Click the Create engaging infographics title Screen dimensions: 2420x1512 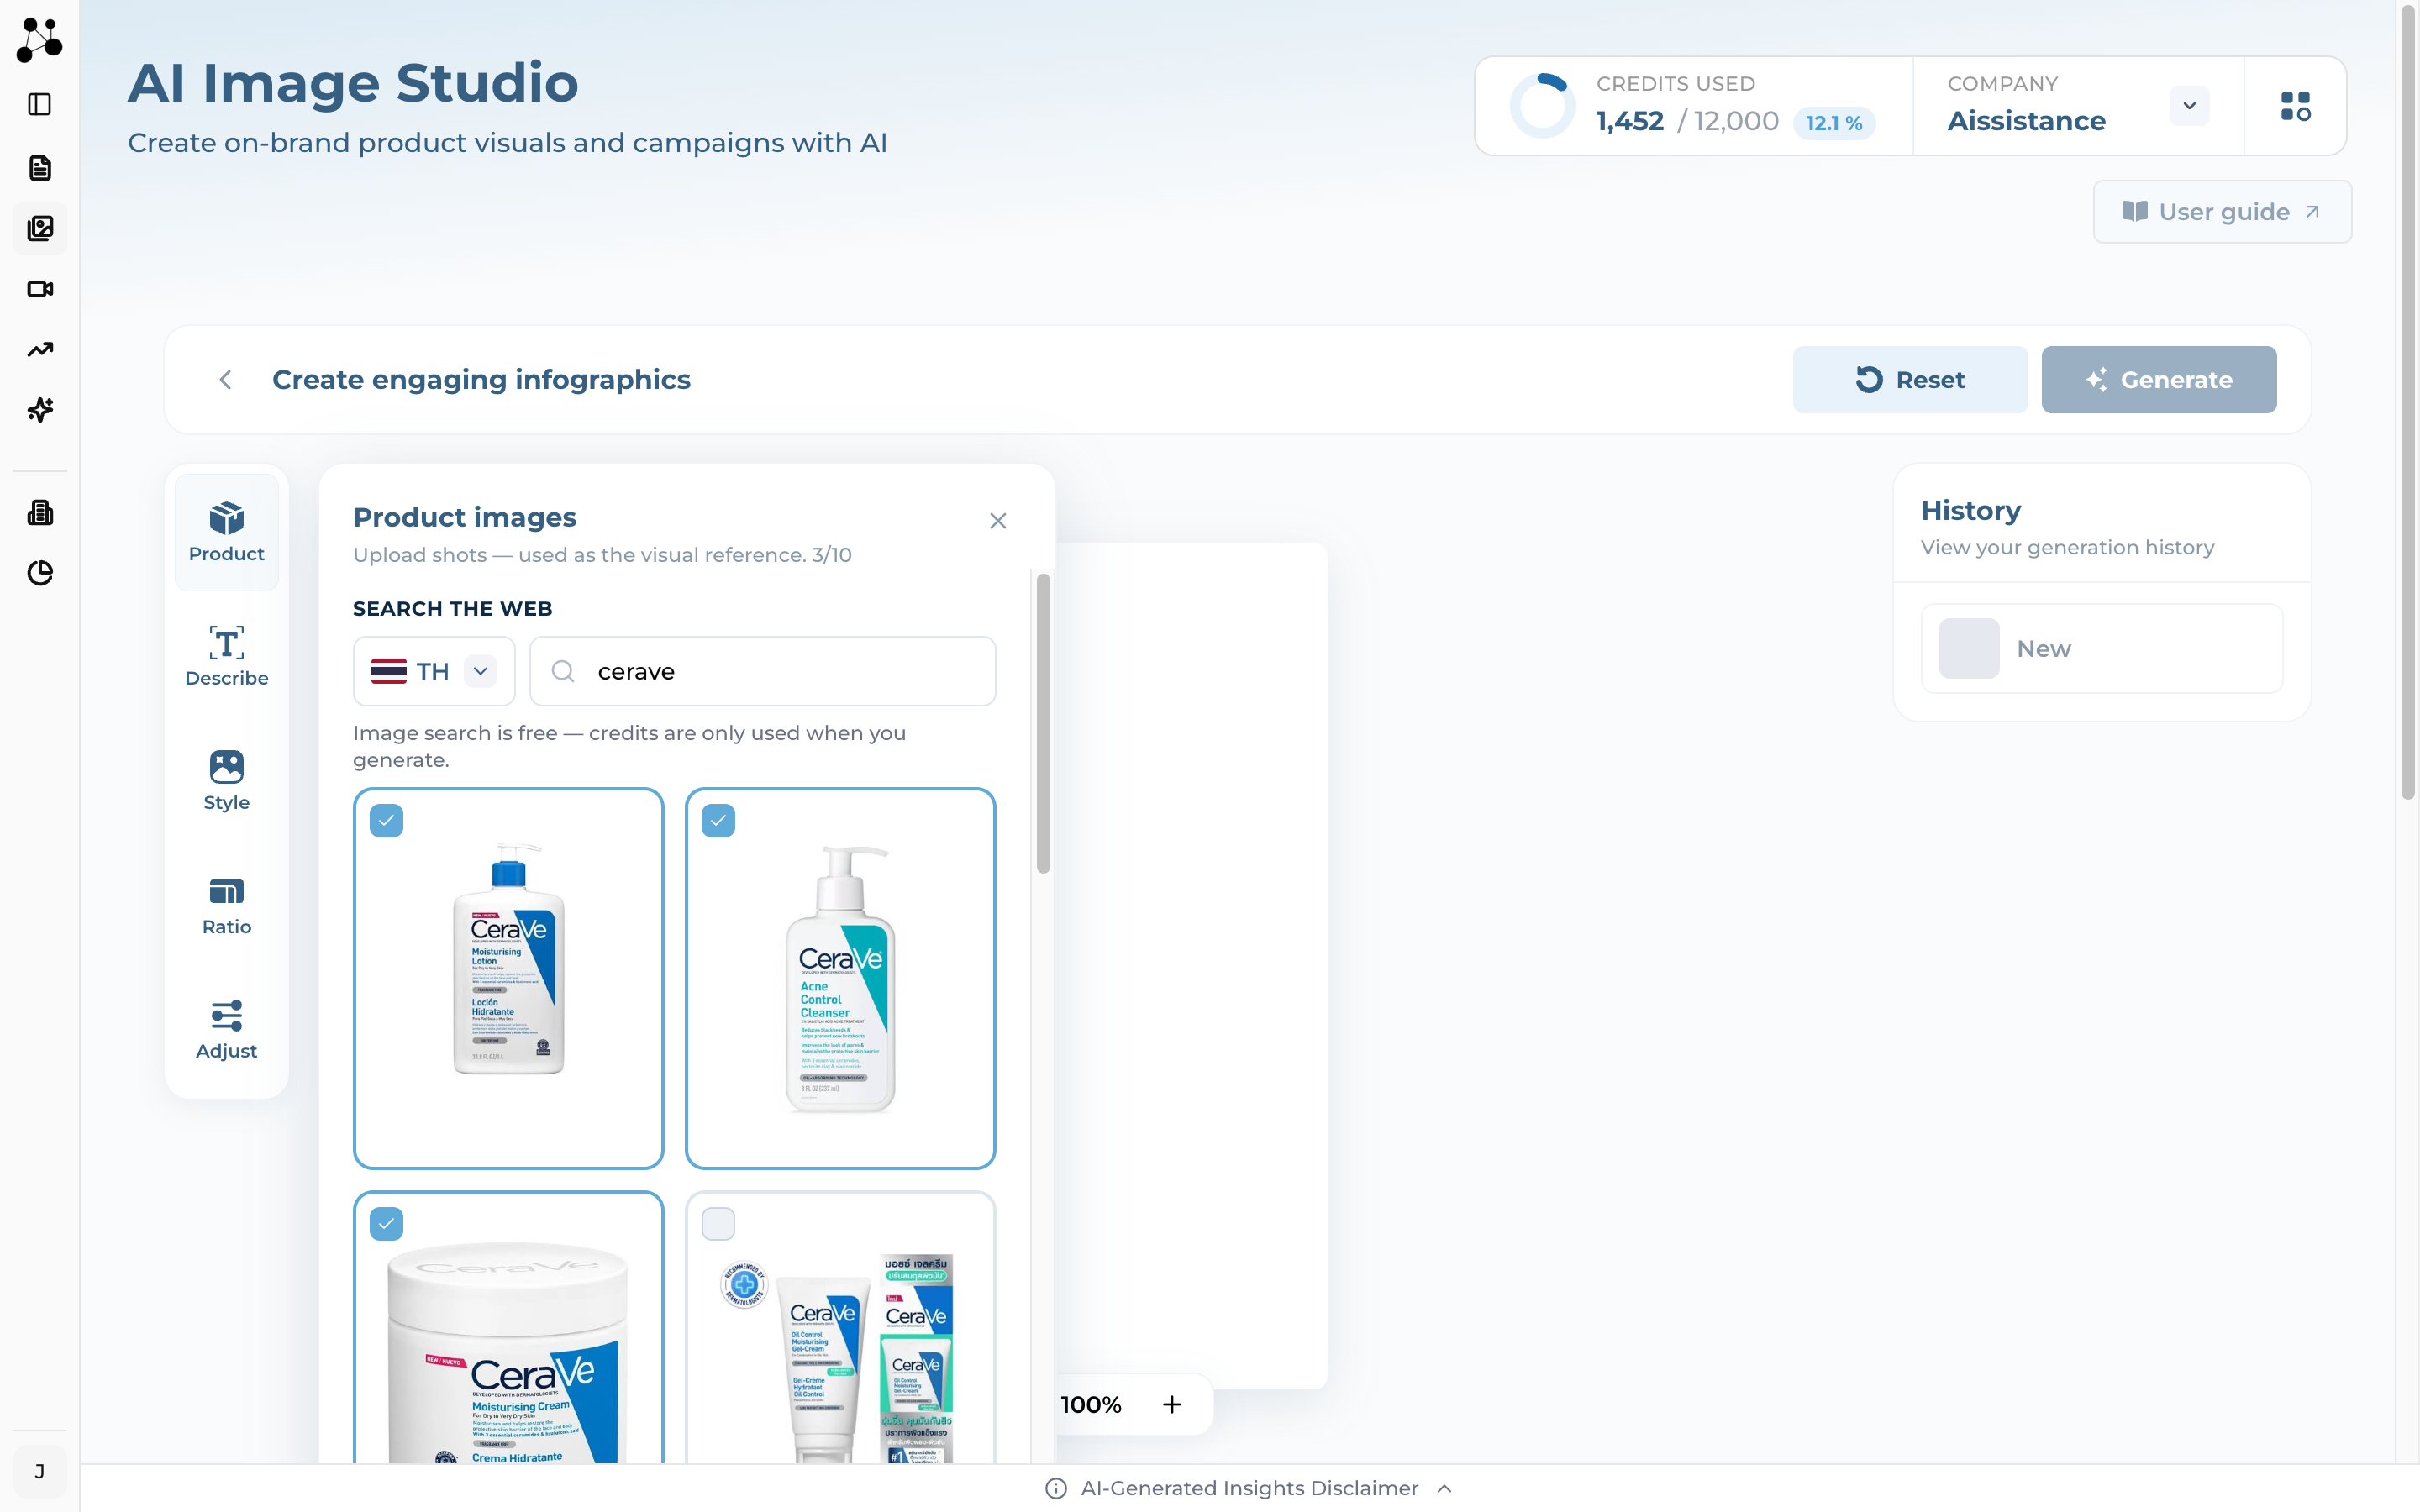coord(481,380)
